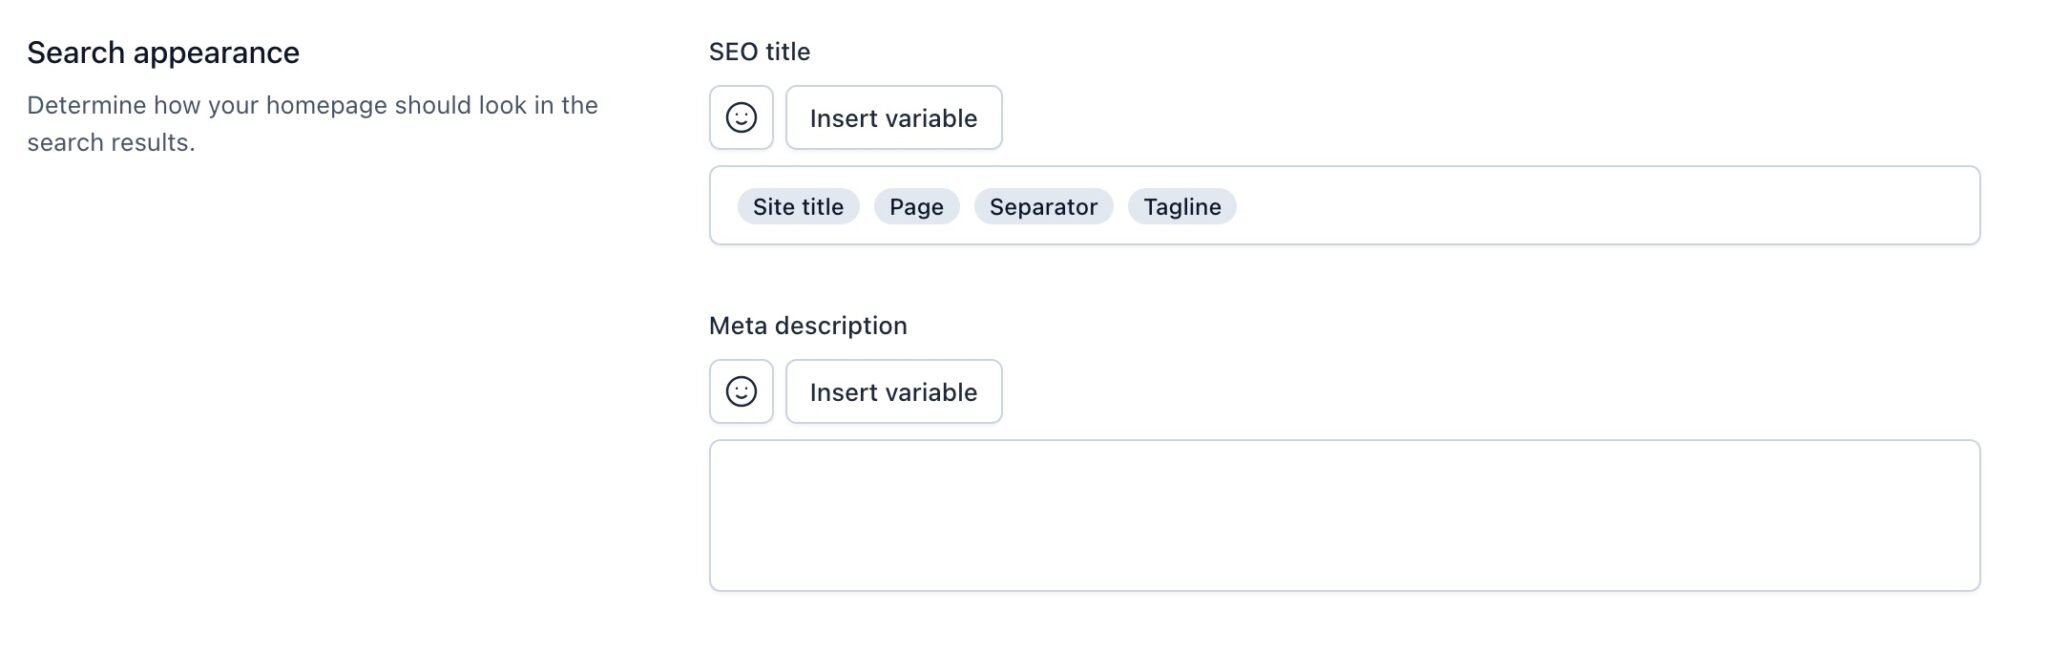This screenshot has width=2048, height=653.
Task: Click inside the empty Meta description text box
Action: pos(1345,513)
